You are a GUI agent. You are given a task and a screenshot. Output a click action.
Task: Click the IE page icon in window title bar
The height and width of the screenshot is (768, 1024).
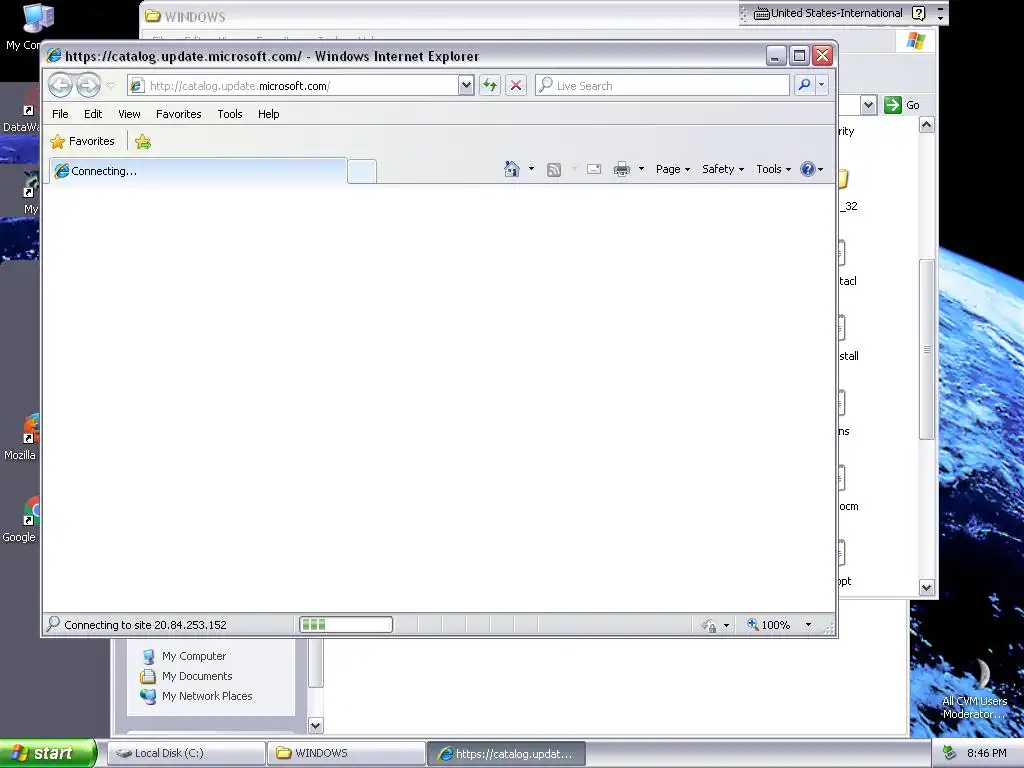54,56
